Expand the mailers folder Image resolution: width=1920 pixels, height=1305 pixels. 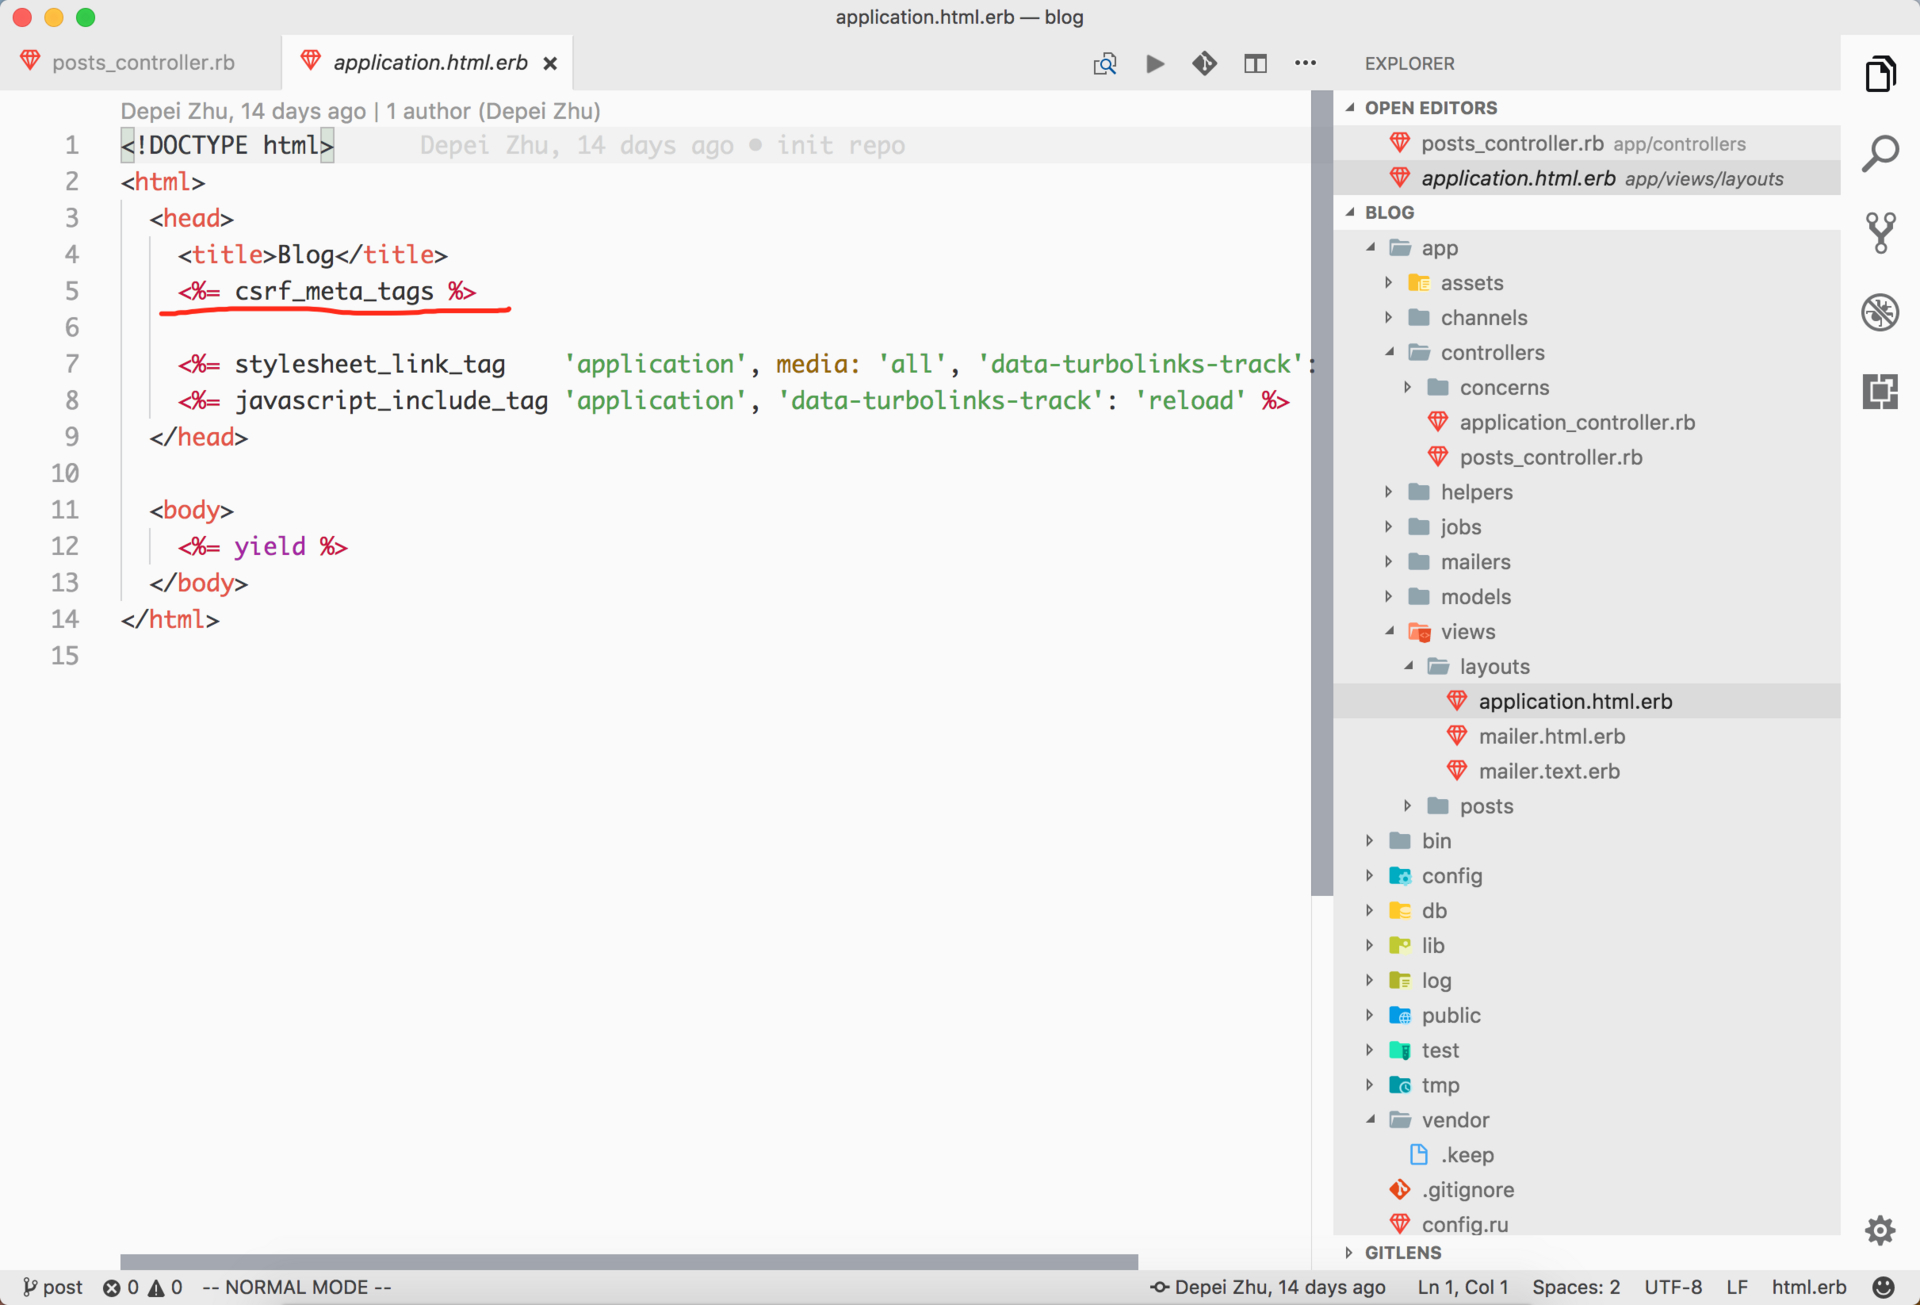(1586, 562)
